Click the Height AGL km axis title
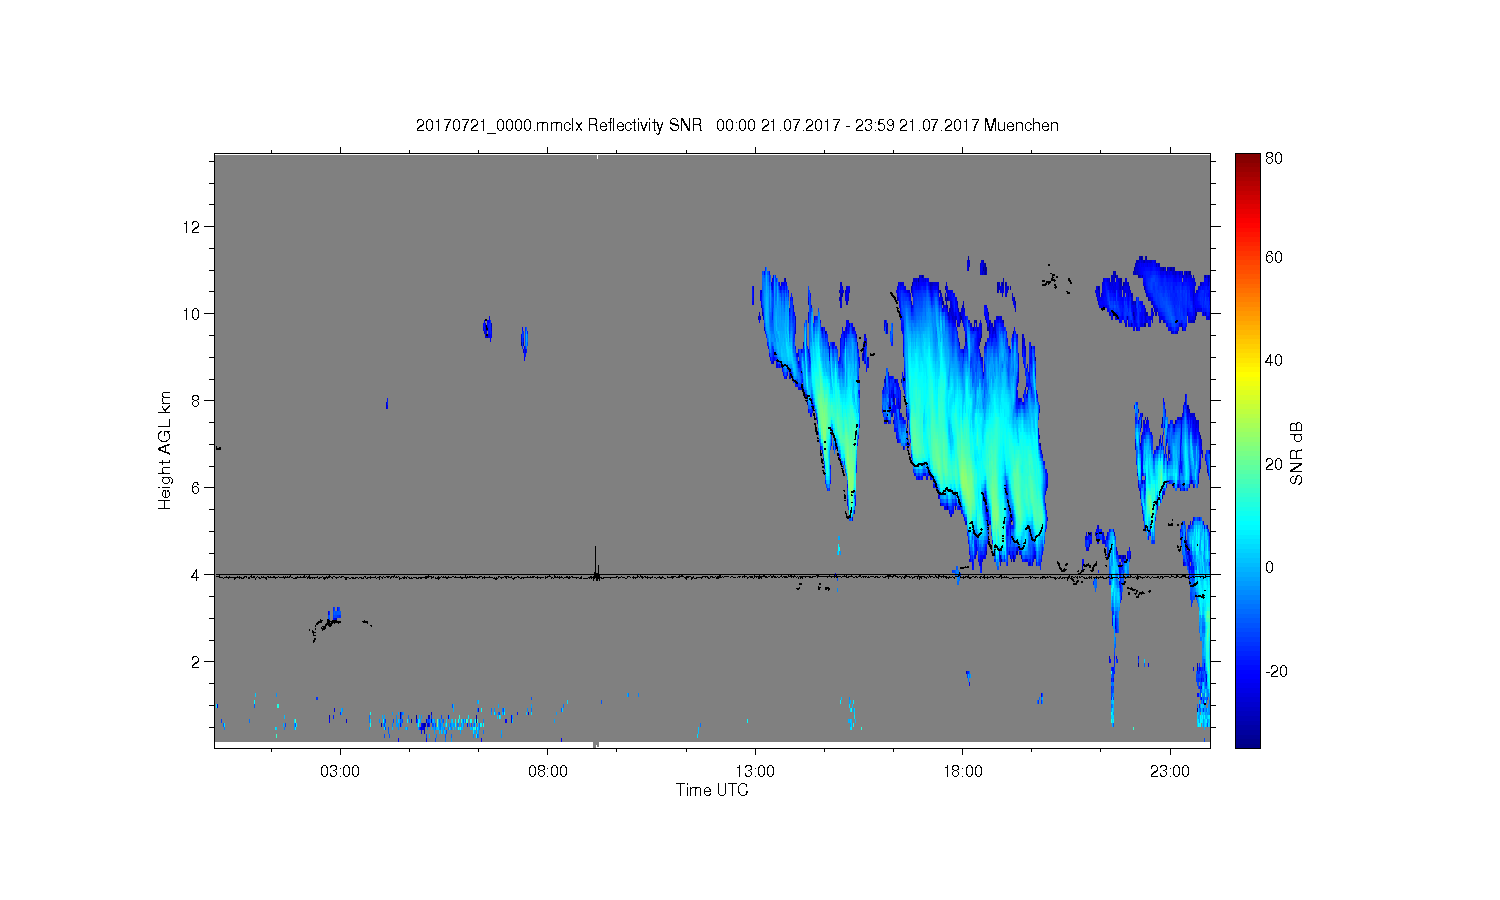The image size is (1500, 900). coord(165,451)
